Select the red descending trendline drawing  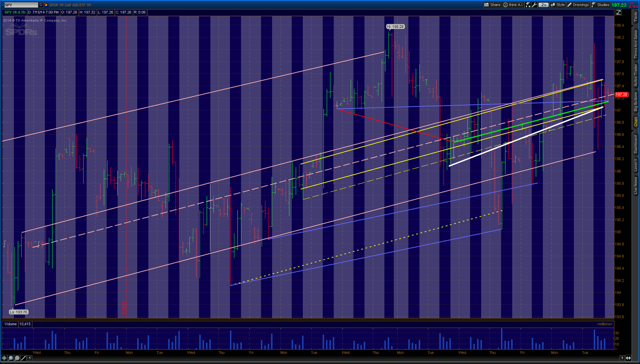point(395,125)
